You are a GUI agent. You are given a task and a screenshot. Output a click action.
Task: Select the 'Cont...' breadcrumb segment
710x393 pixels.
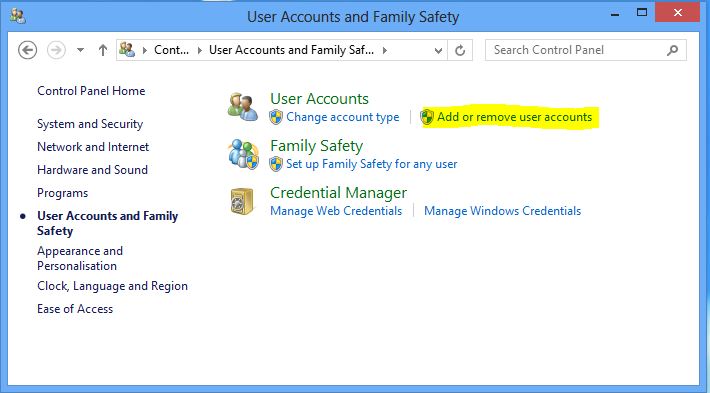pyautogui.click(x=171, y=50)
